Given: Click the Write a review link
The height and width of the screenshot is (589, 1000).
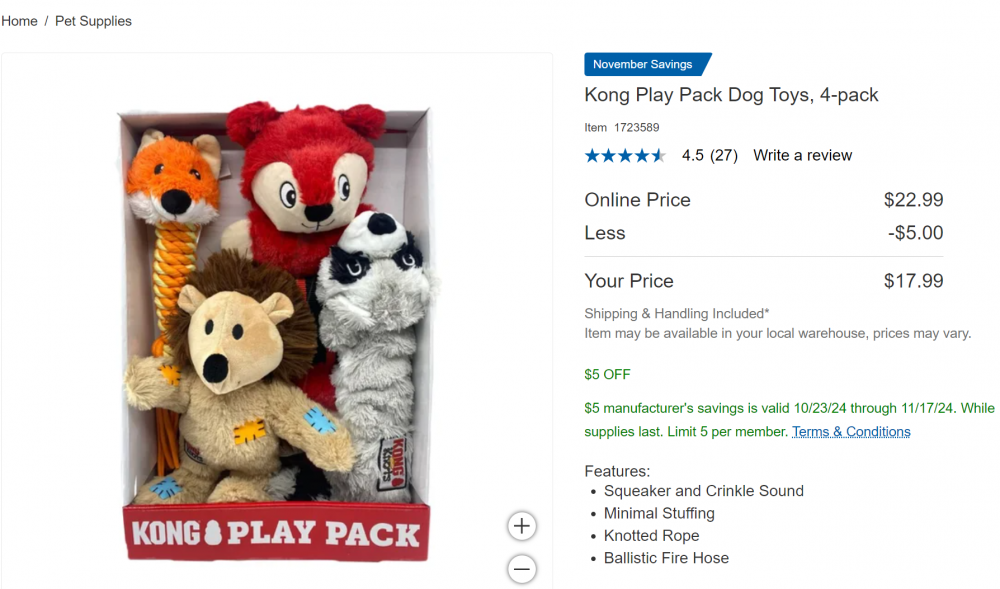Looking at the screenshot, I should click(x=802, y=155).
